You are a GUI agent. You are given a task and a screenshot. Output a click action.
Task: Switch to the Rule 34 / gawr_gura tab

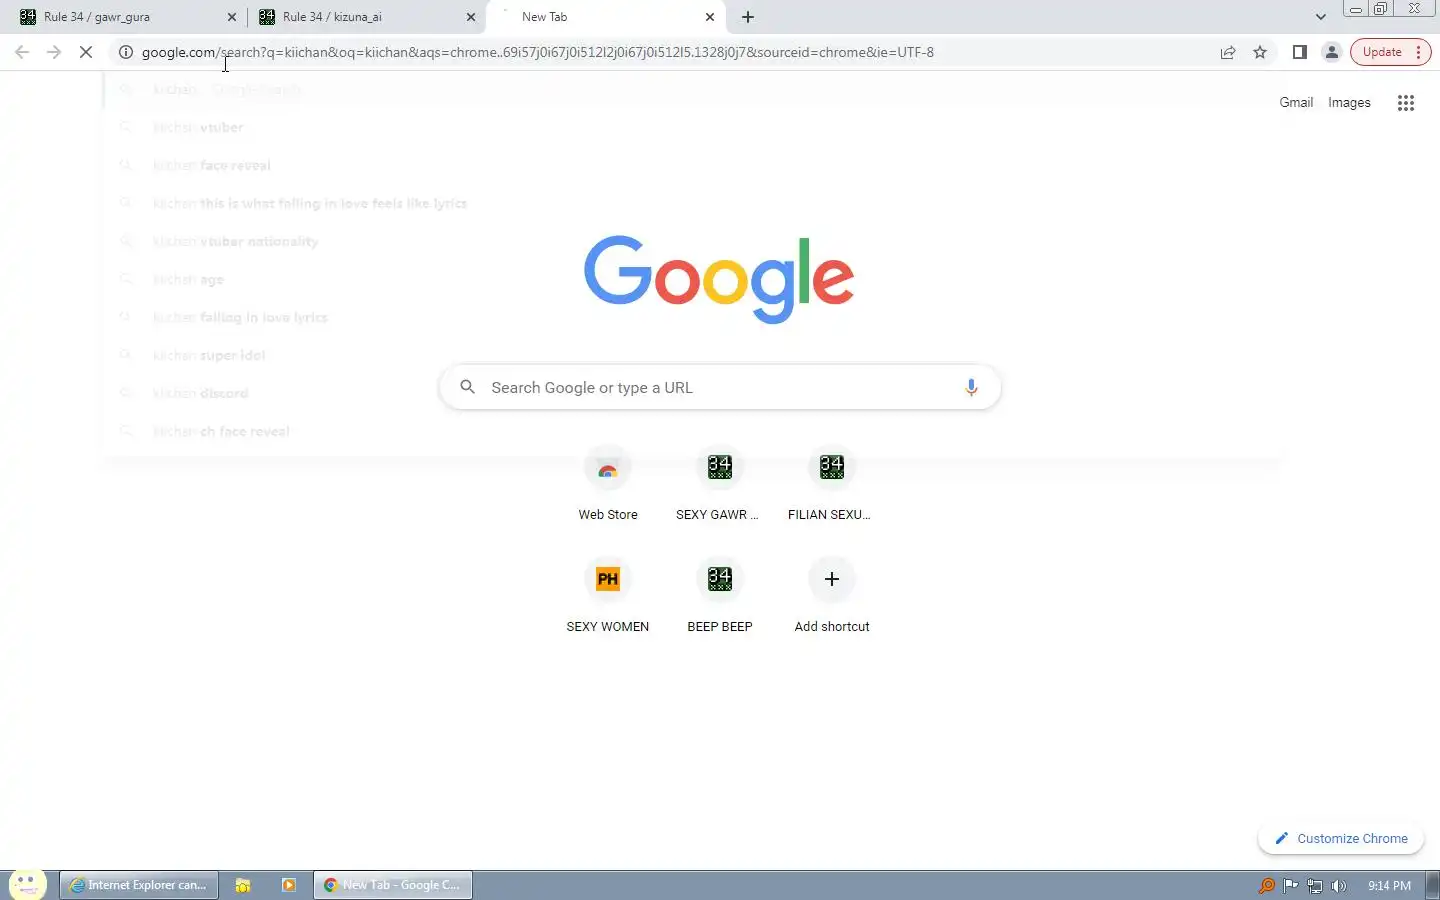(x=125, y=17)
